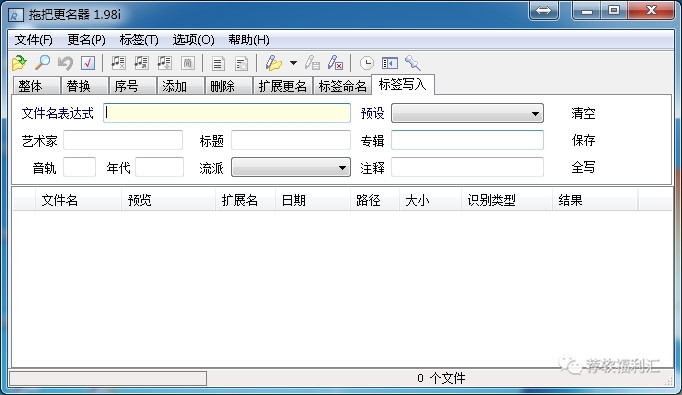This screenshot has height=395, width=682.
Task: Click the application icon in title bar
Action: [x=16, y=15]
